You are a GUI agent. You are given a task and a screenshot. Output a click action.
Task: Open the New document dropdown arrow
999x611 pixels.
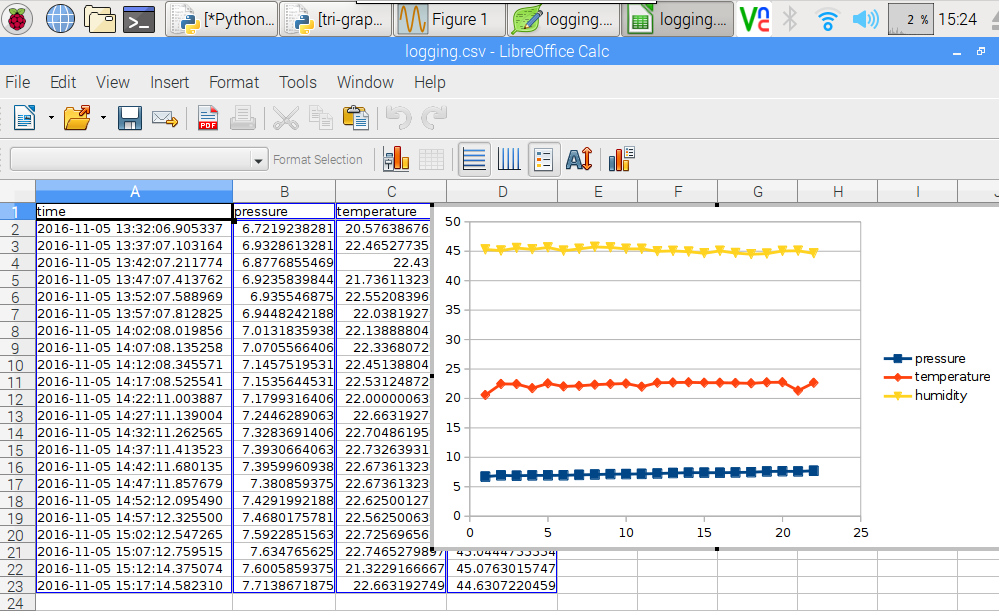(50, 119)
